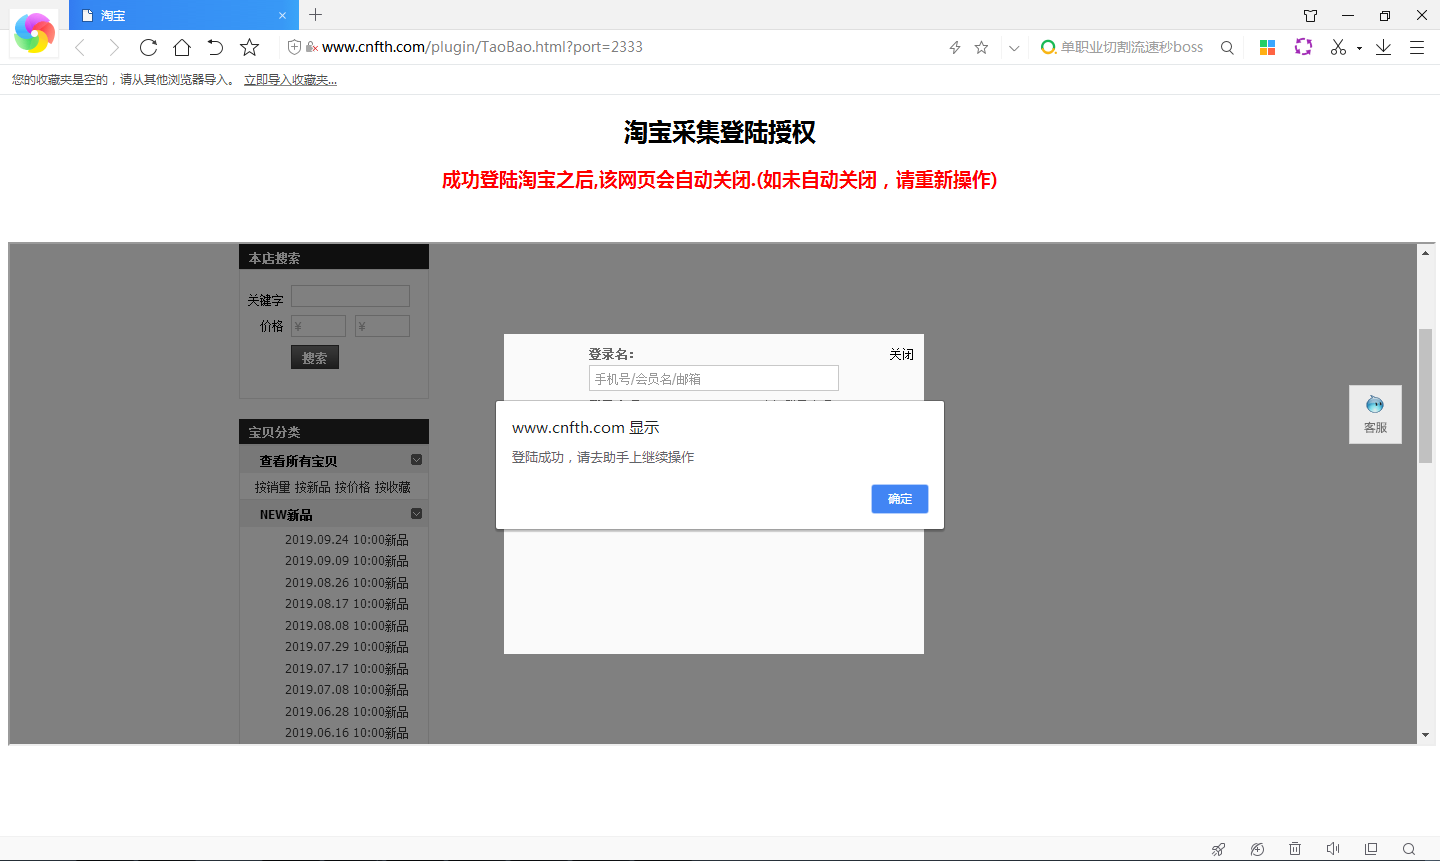Open 2019.07.29 10:00新品
Viewport: 1440px width, 861px height.
tap(346, 647)
